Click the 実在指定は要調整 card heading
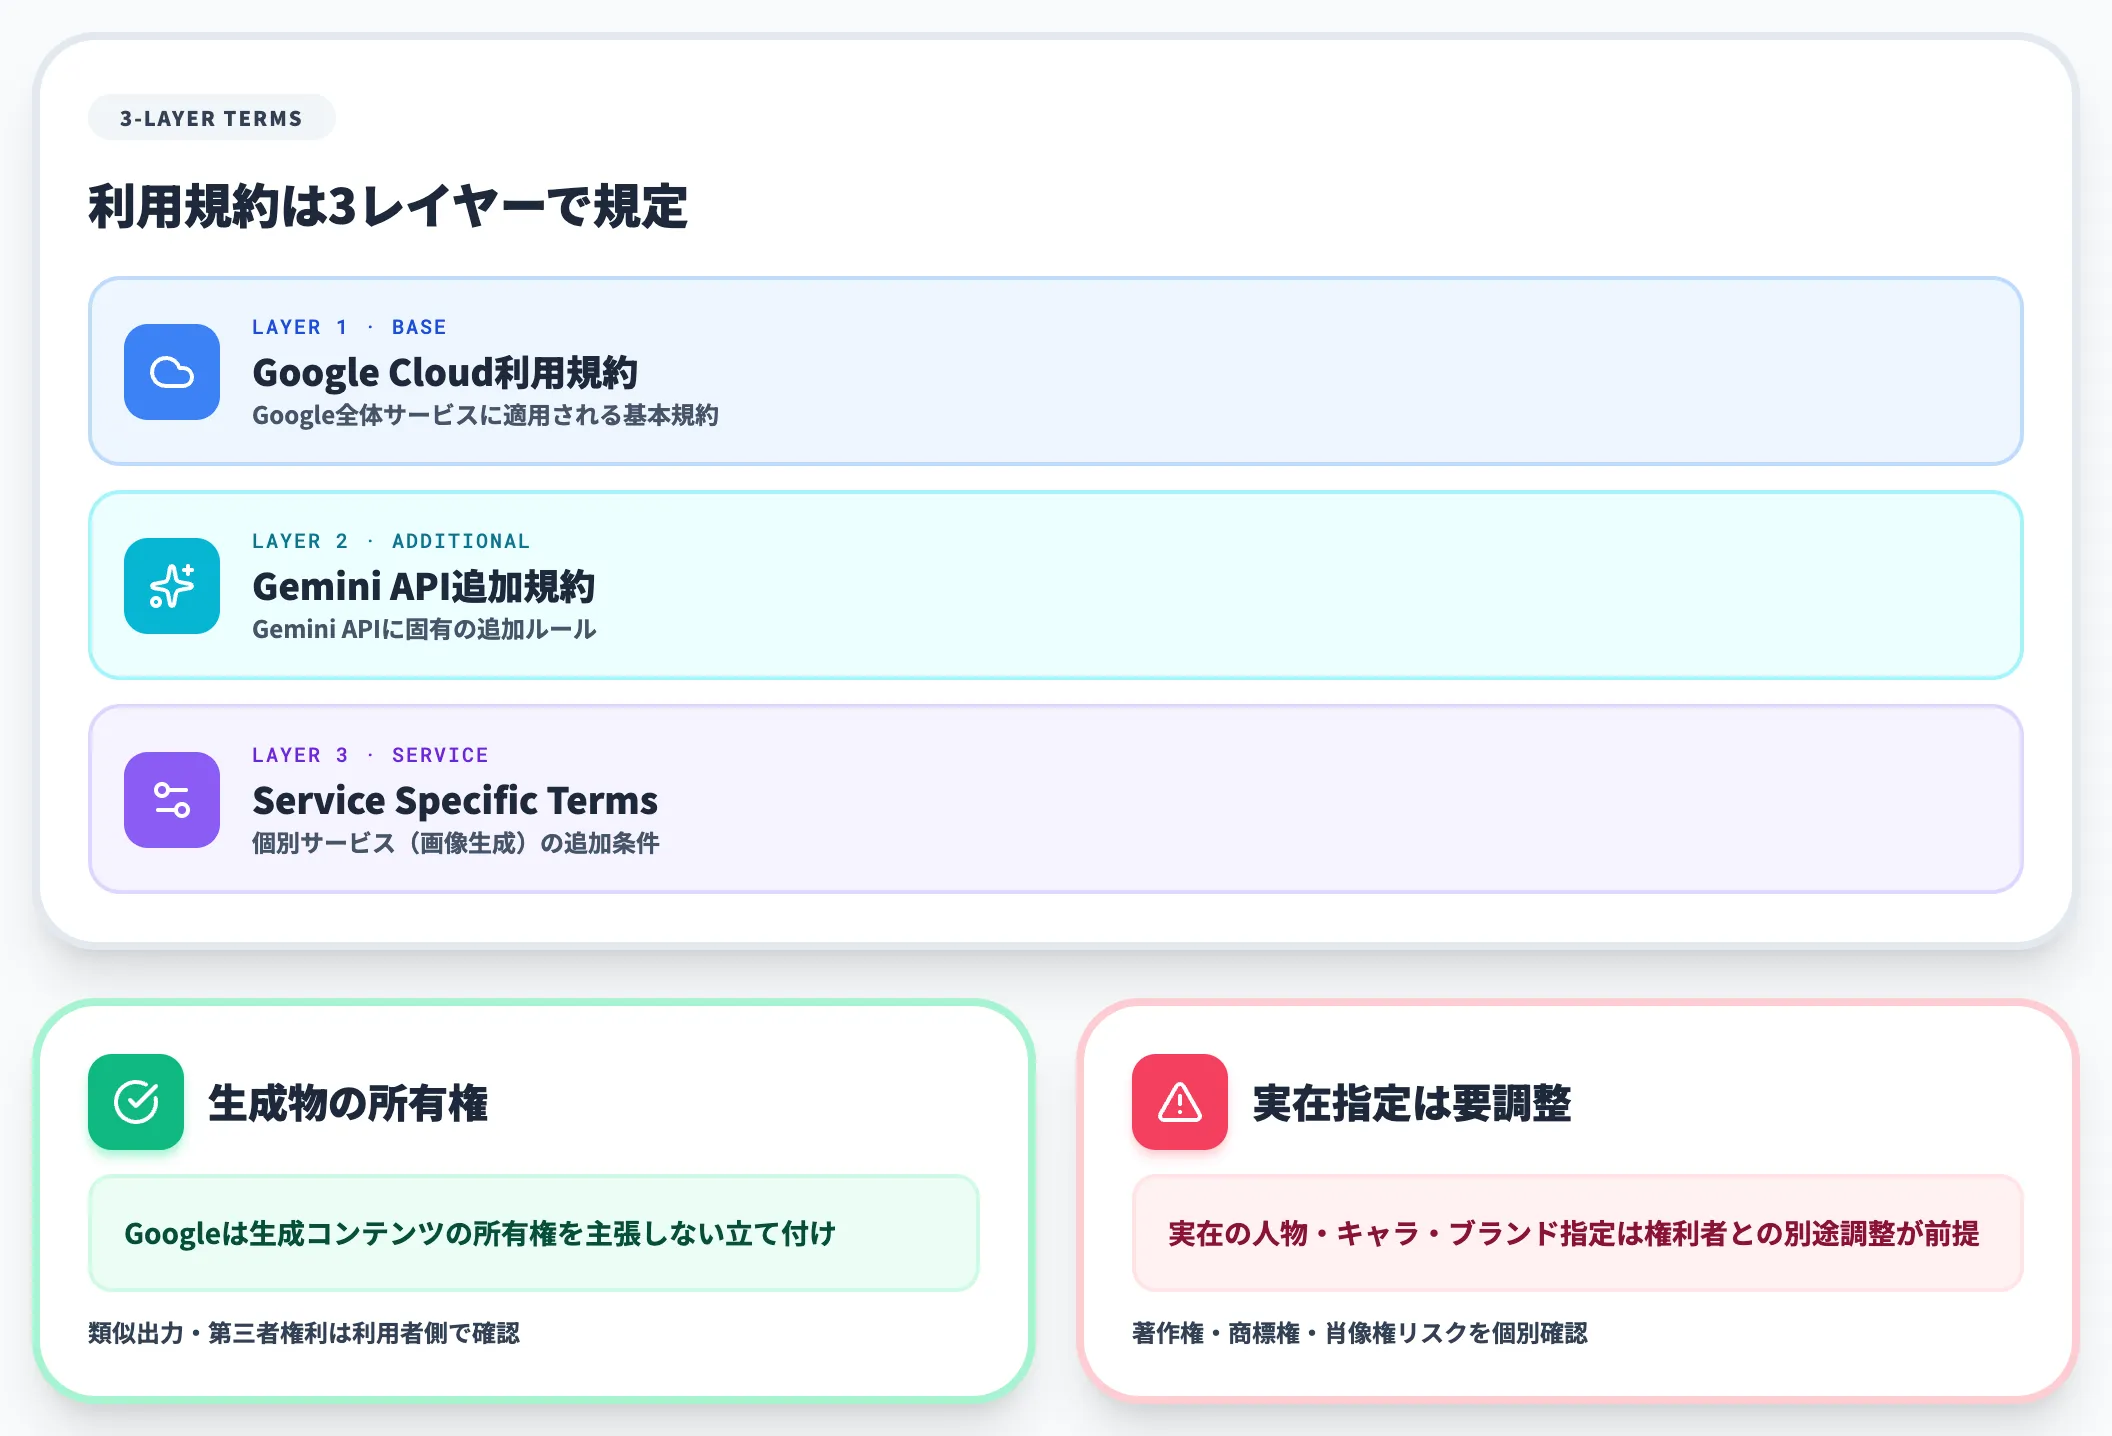The height and width of the screenshot is (1436, 2112). 1412,1103
